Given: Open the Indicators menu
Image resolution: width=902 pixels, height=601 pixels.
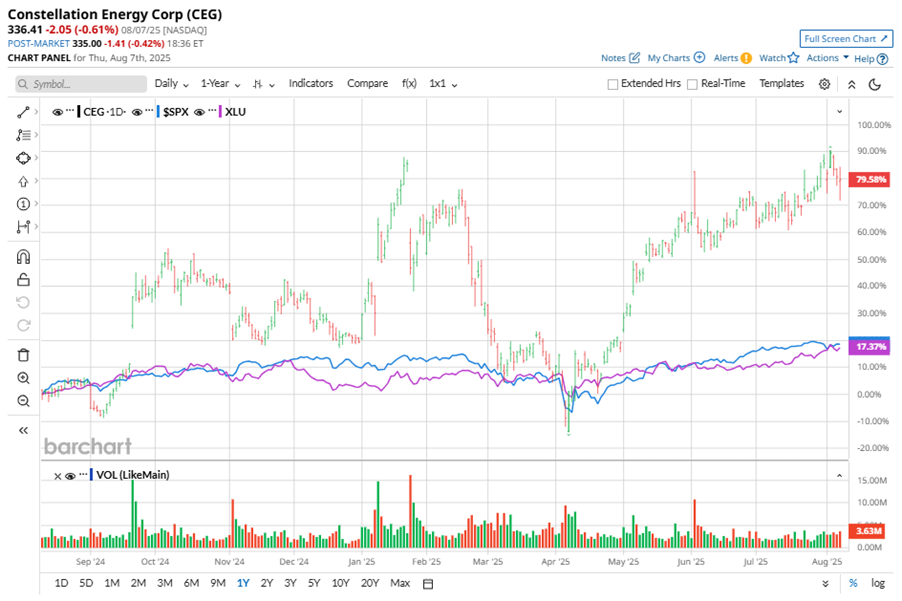Looking at the screenshot, I should 311,83.
